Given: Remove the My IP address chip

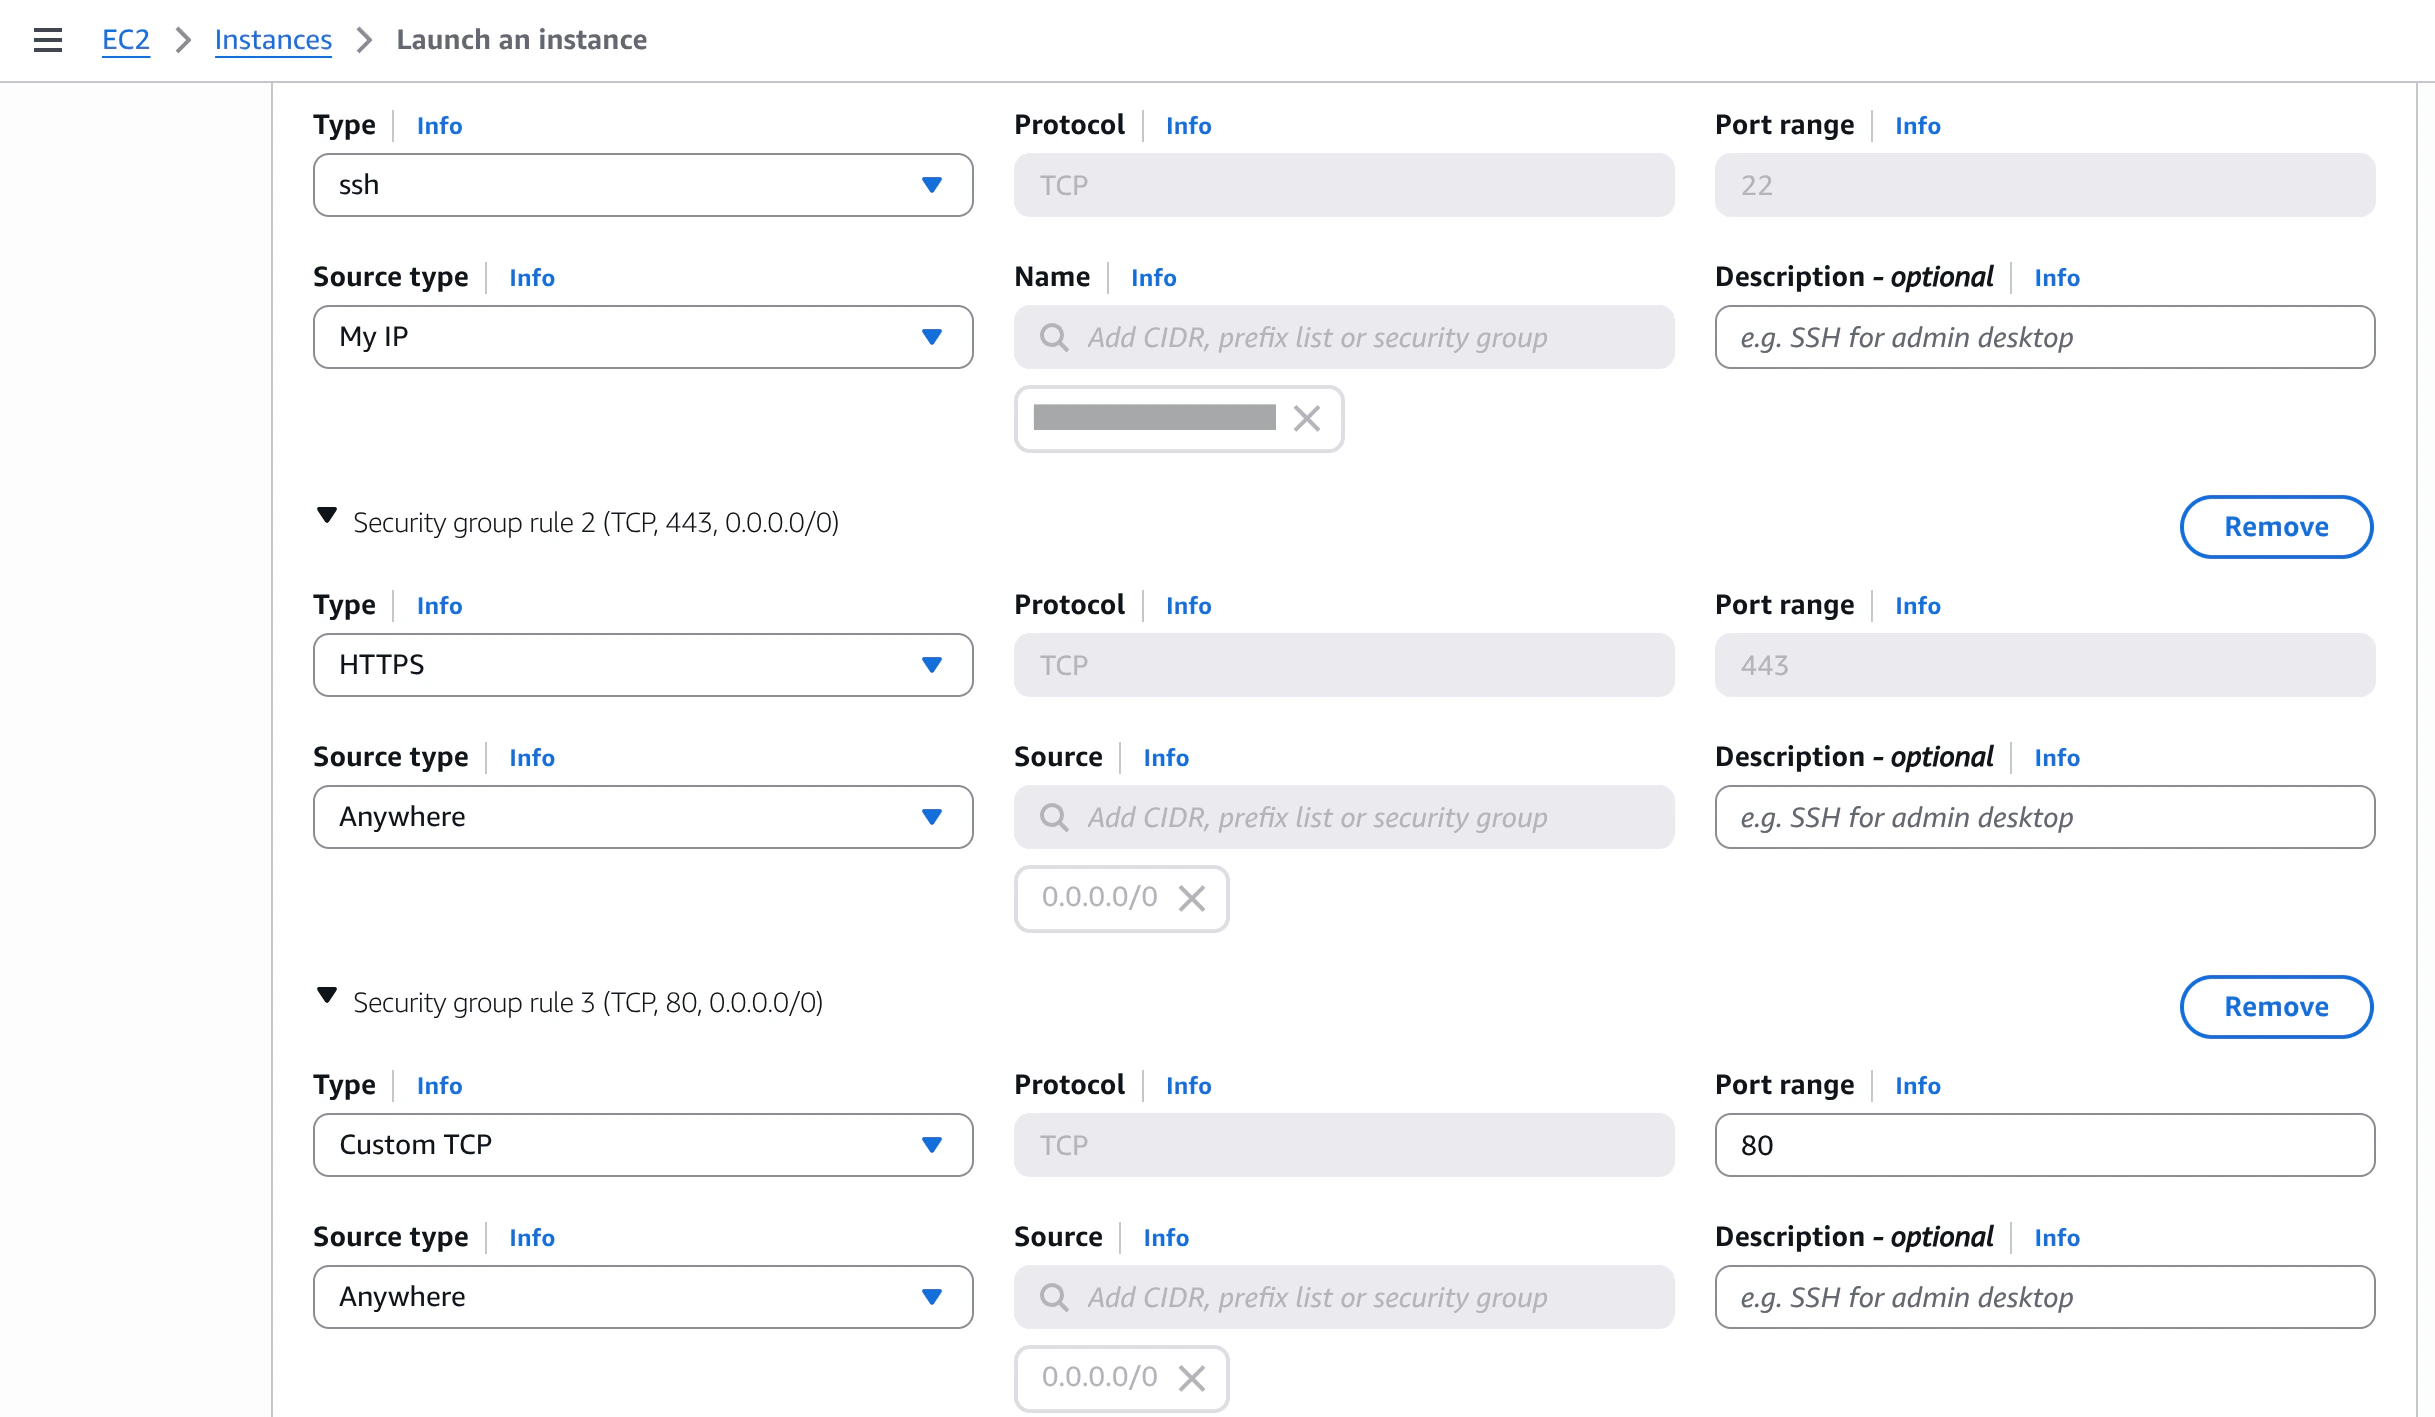Looking at the screenshot, I should pos(1306,418).
